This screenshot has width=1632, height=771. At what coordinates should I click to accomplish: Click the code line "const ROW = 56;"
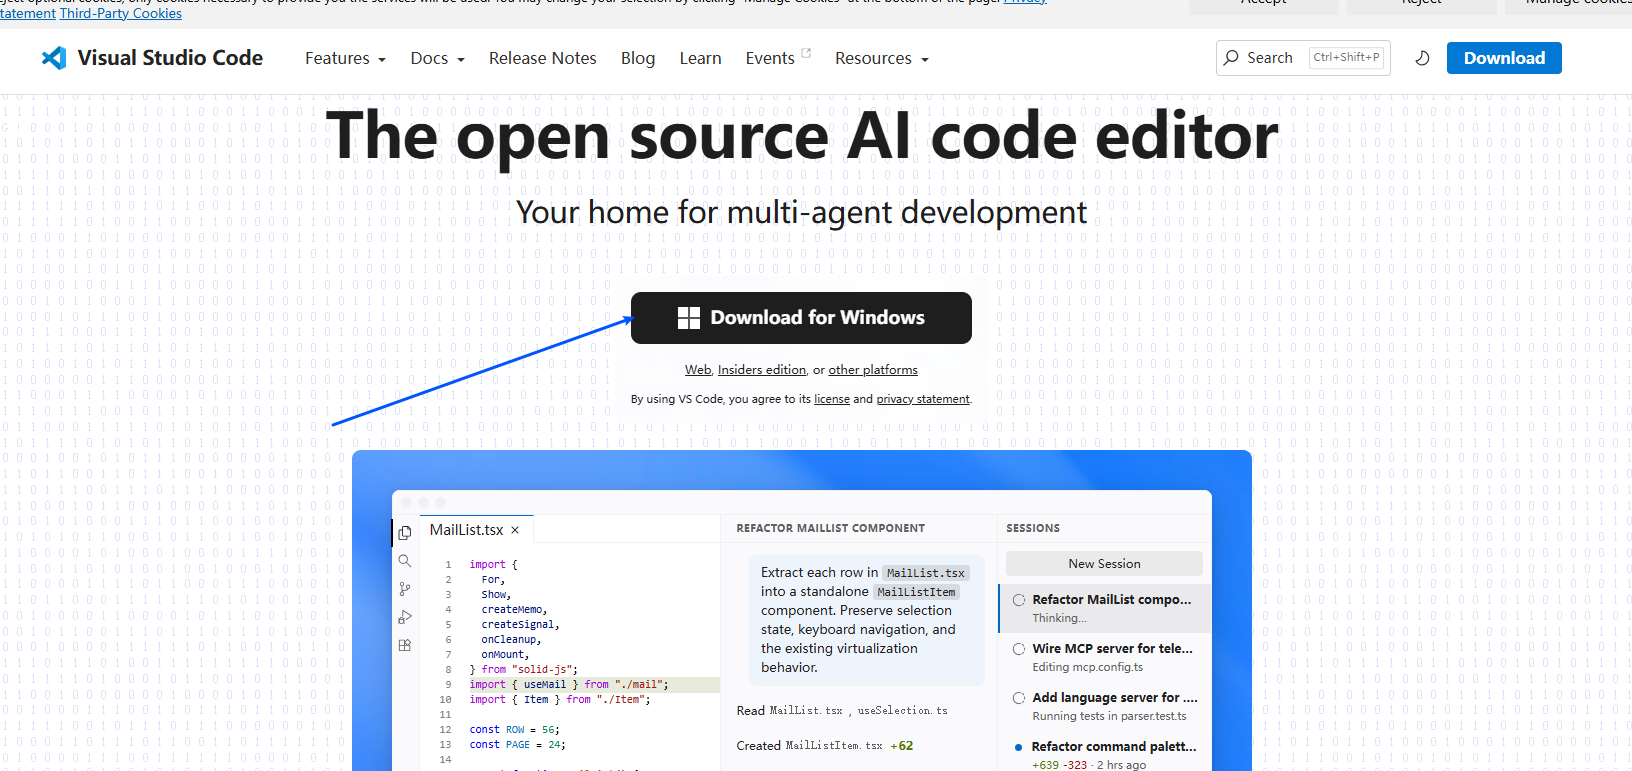tap(515, 730)
